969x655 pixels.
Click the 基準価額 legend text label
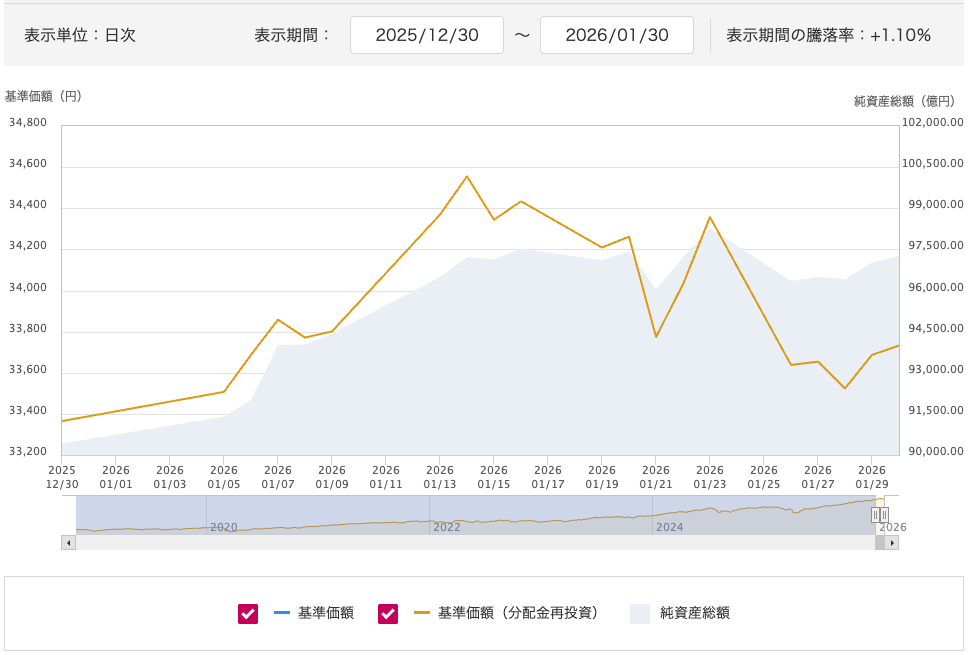325,613
